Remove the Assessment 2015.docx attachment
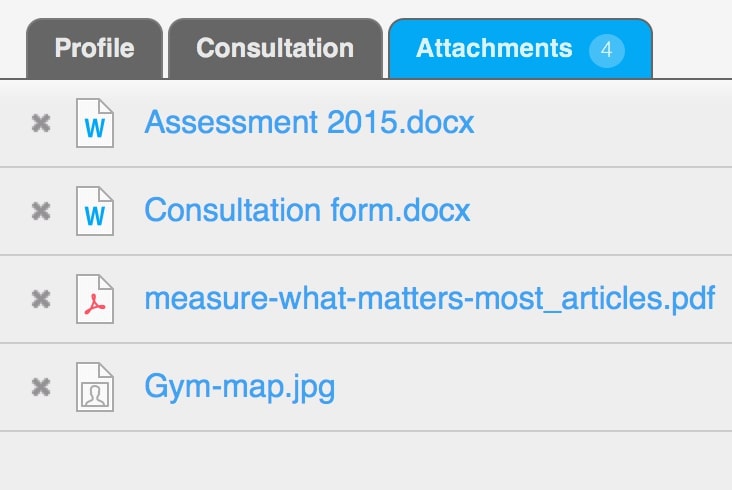Screen dimensions: 732x490 pyautogui.click(x=41, y=124)
